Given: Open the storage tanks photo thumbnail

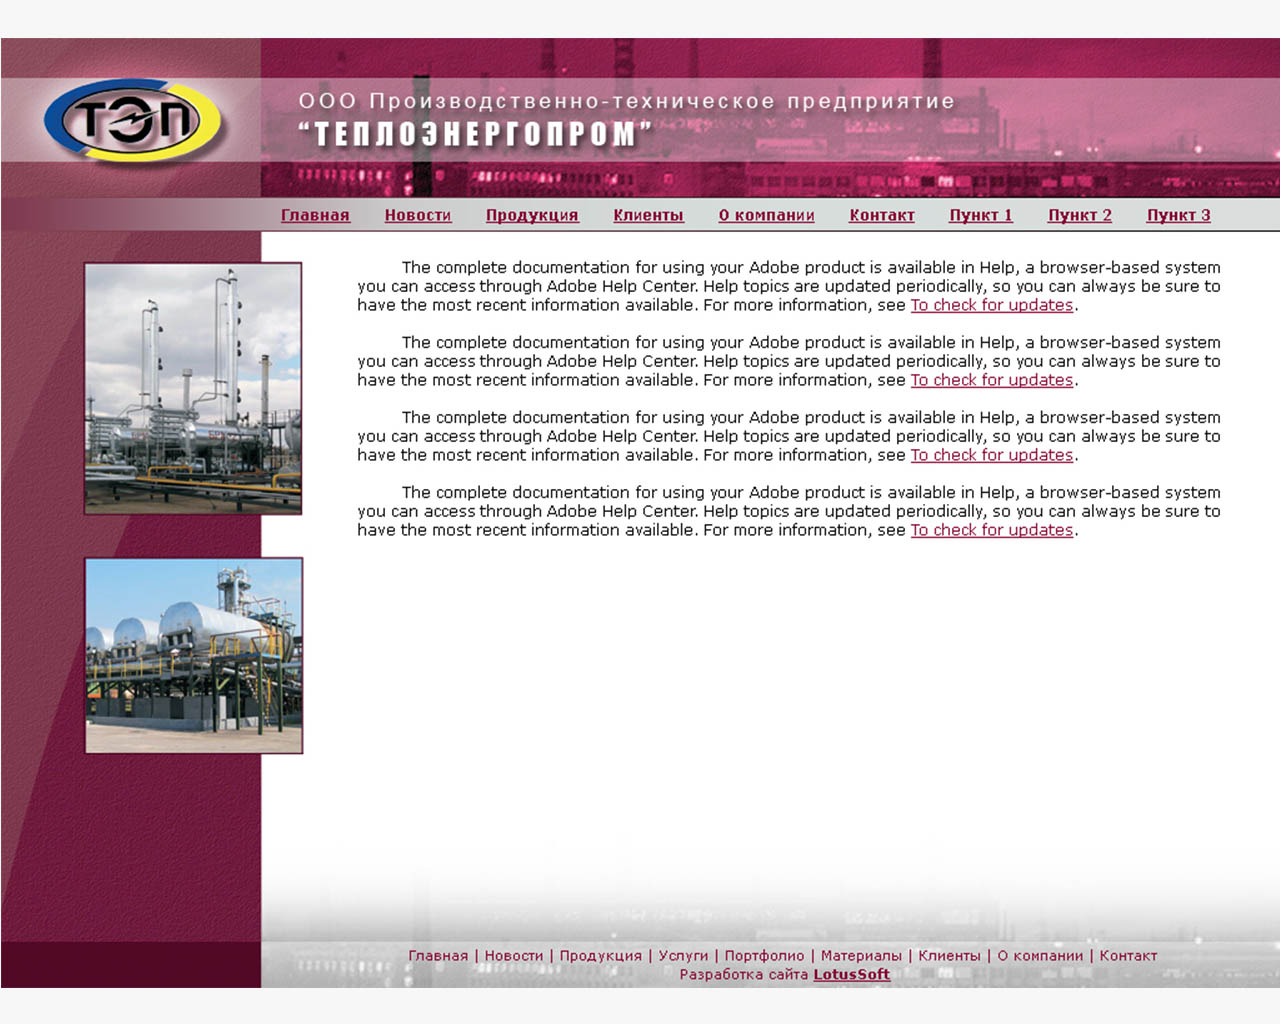Looking at the screenshot, I should [x=194, y=656].
